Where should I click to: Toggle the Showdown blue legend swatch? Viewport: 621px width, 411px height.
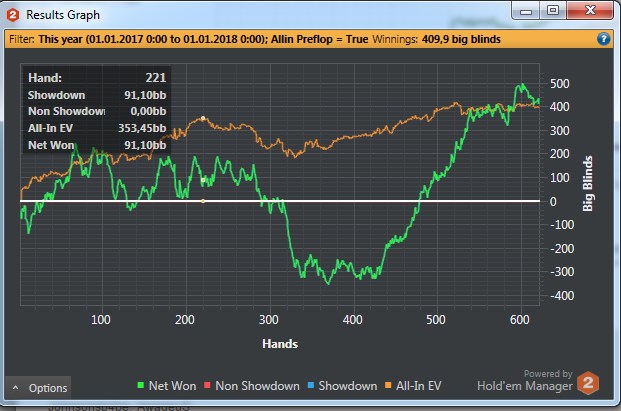pyautogui.click(x=310, y=385)
